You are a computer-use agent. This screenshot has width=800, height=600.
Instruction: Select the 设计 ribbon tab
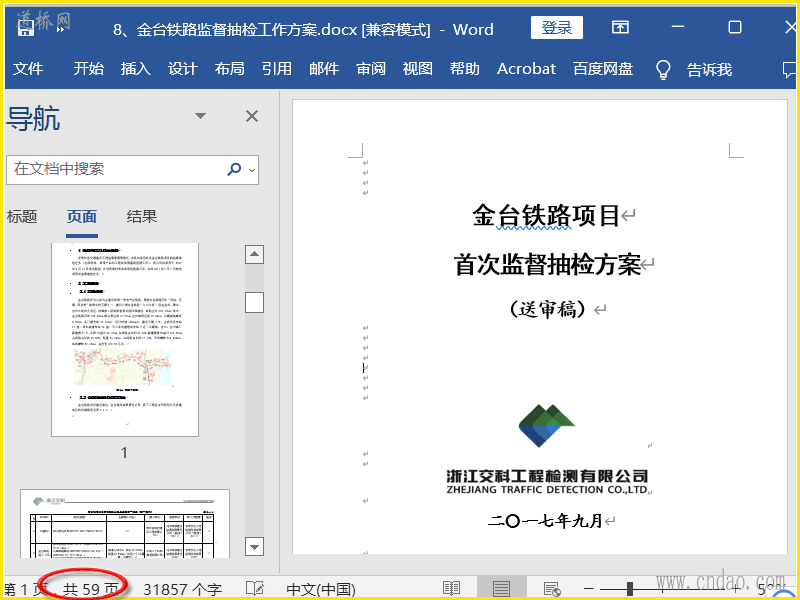click(x=183, y=69)
